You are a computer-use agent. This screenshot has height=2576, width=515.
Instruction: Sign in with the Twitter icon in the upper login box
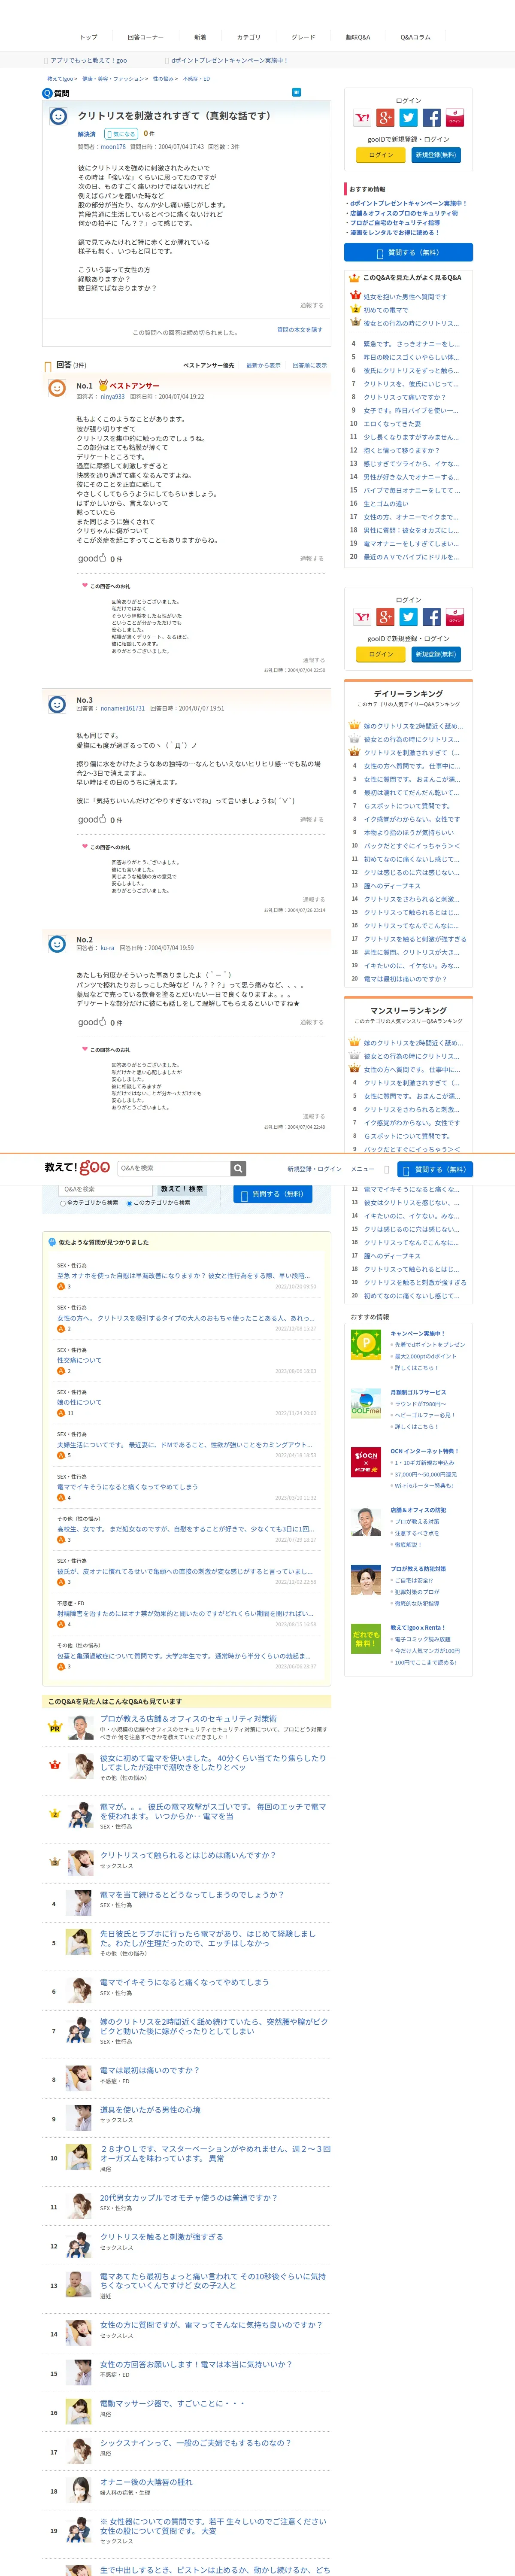coord(408,118)
